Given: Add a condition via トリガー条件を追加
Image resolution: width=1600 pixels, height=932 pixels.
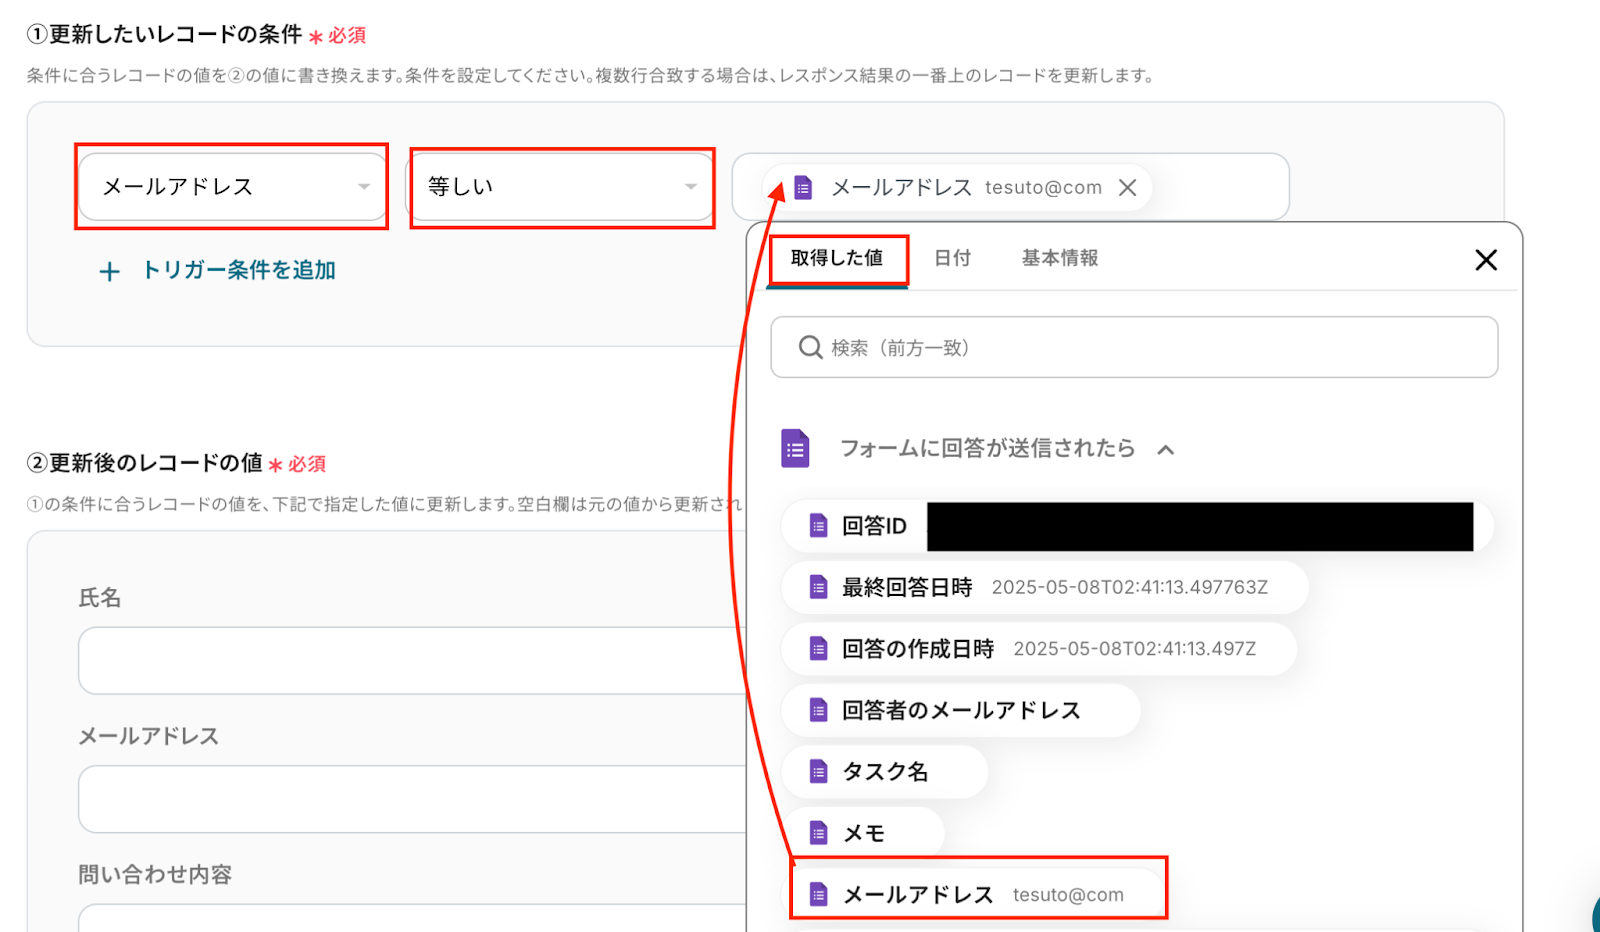Looking at the screenshot, I should click(238, 271).
